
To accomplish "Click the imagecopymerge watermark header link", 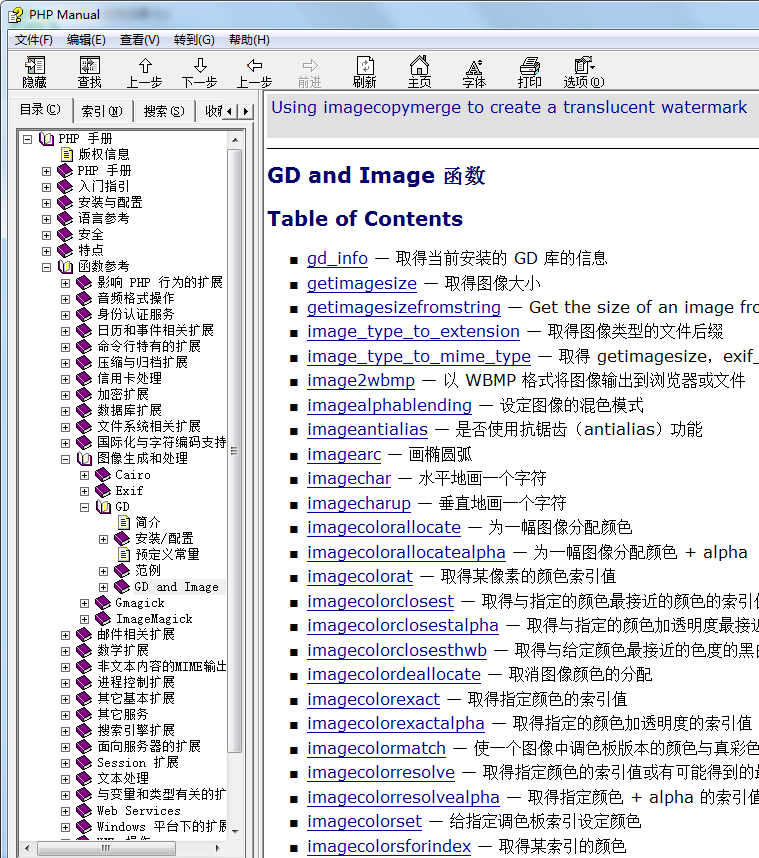I will (509, 107).
